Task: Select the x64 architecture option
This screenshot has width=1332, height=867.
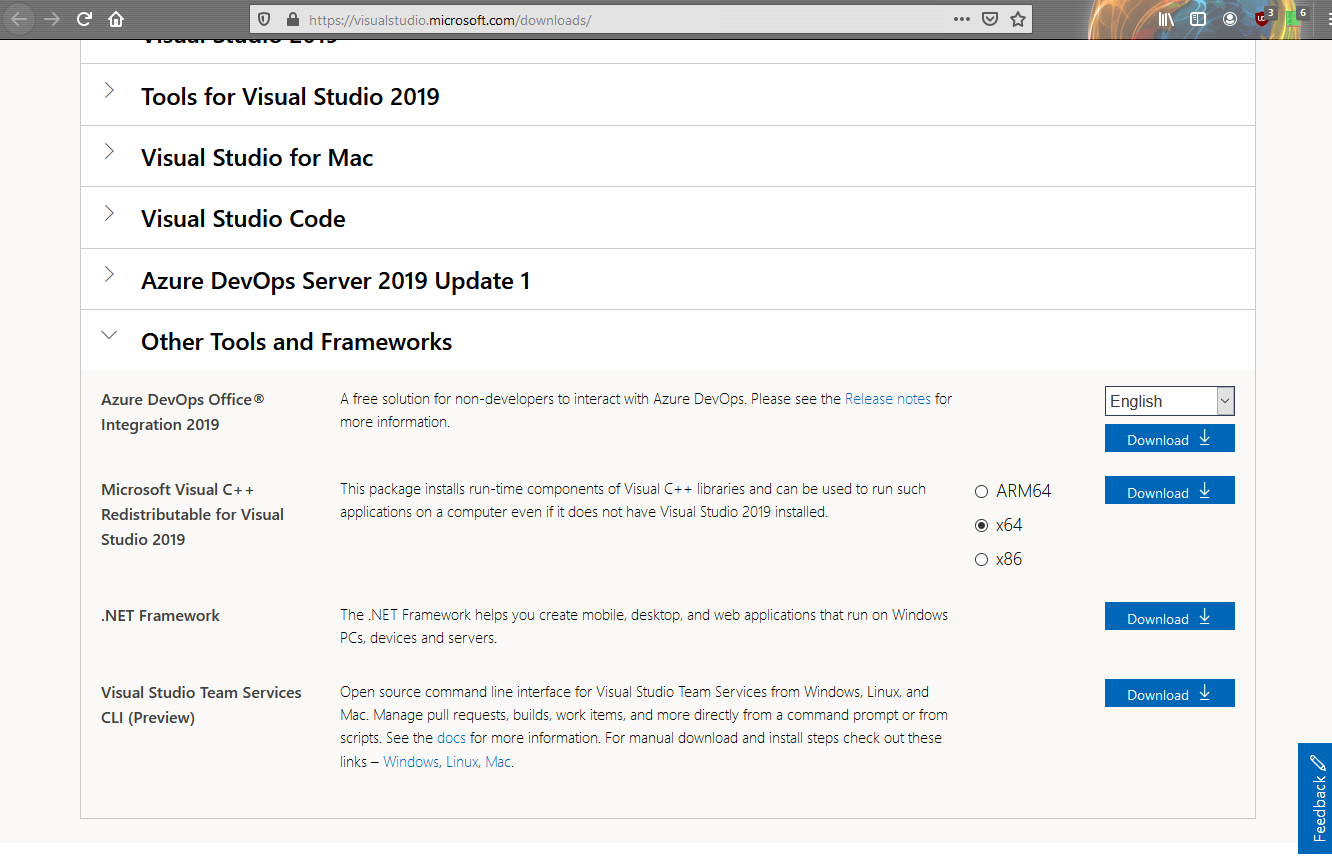Action: 981,525
